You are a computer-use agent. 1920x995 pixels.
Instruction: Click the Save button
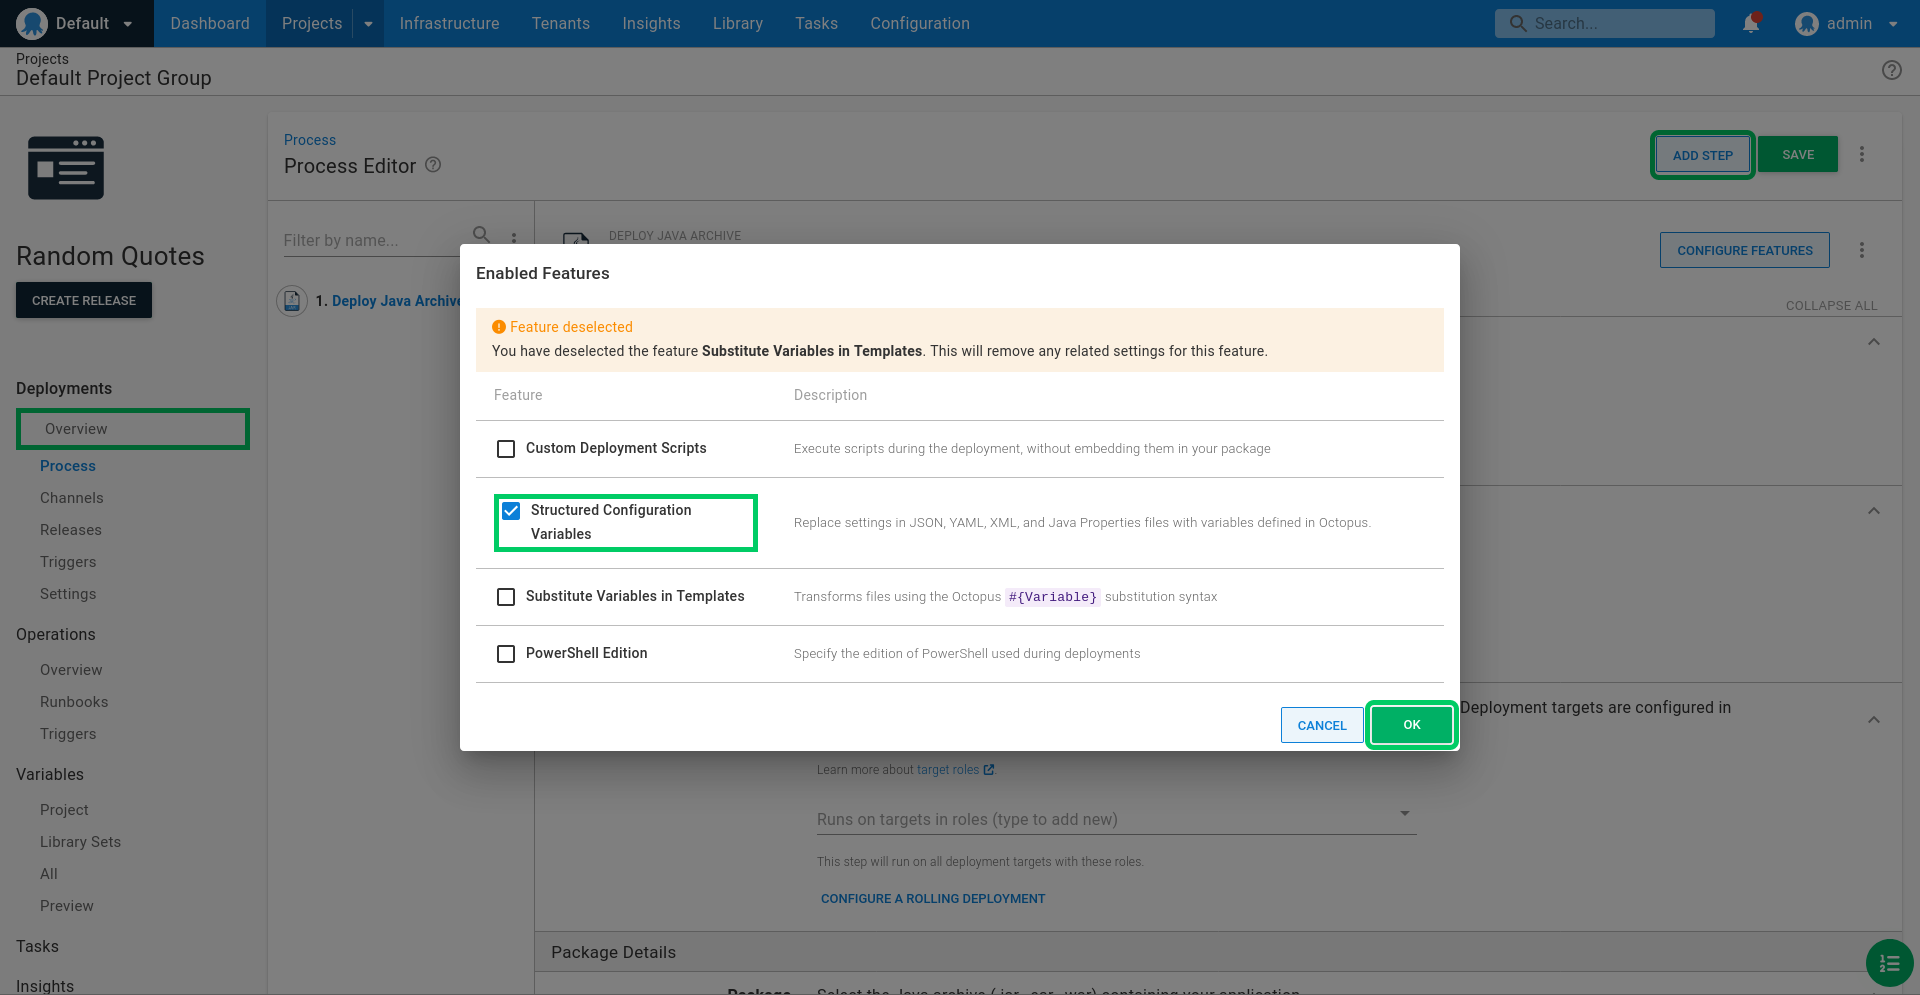pos(1798,154)
